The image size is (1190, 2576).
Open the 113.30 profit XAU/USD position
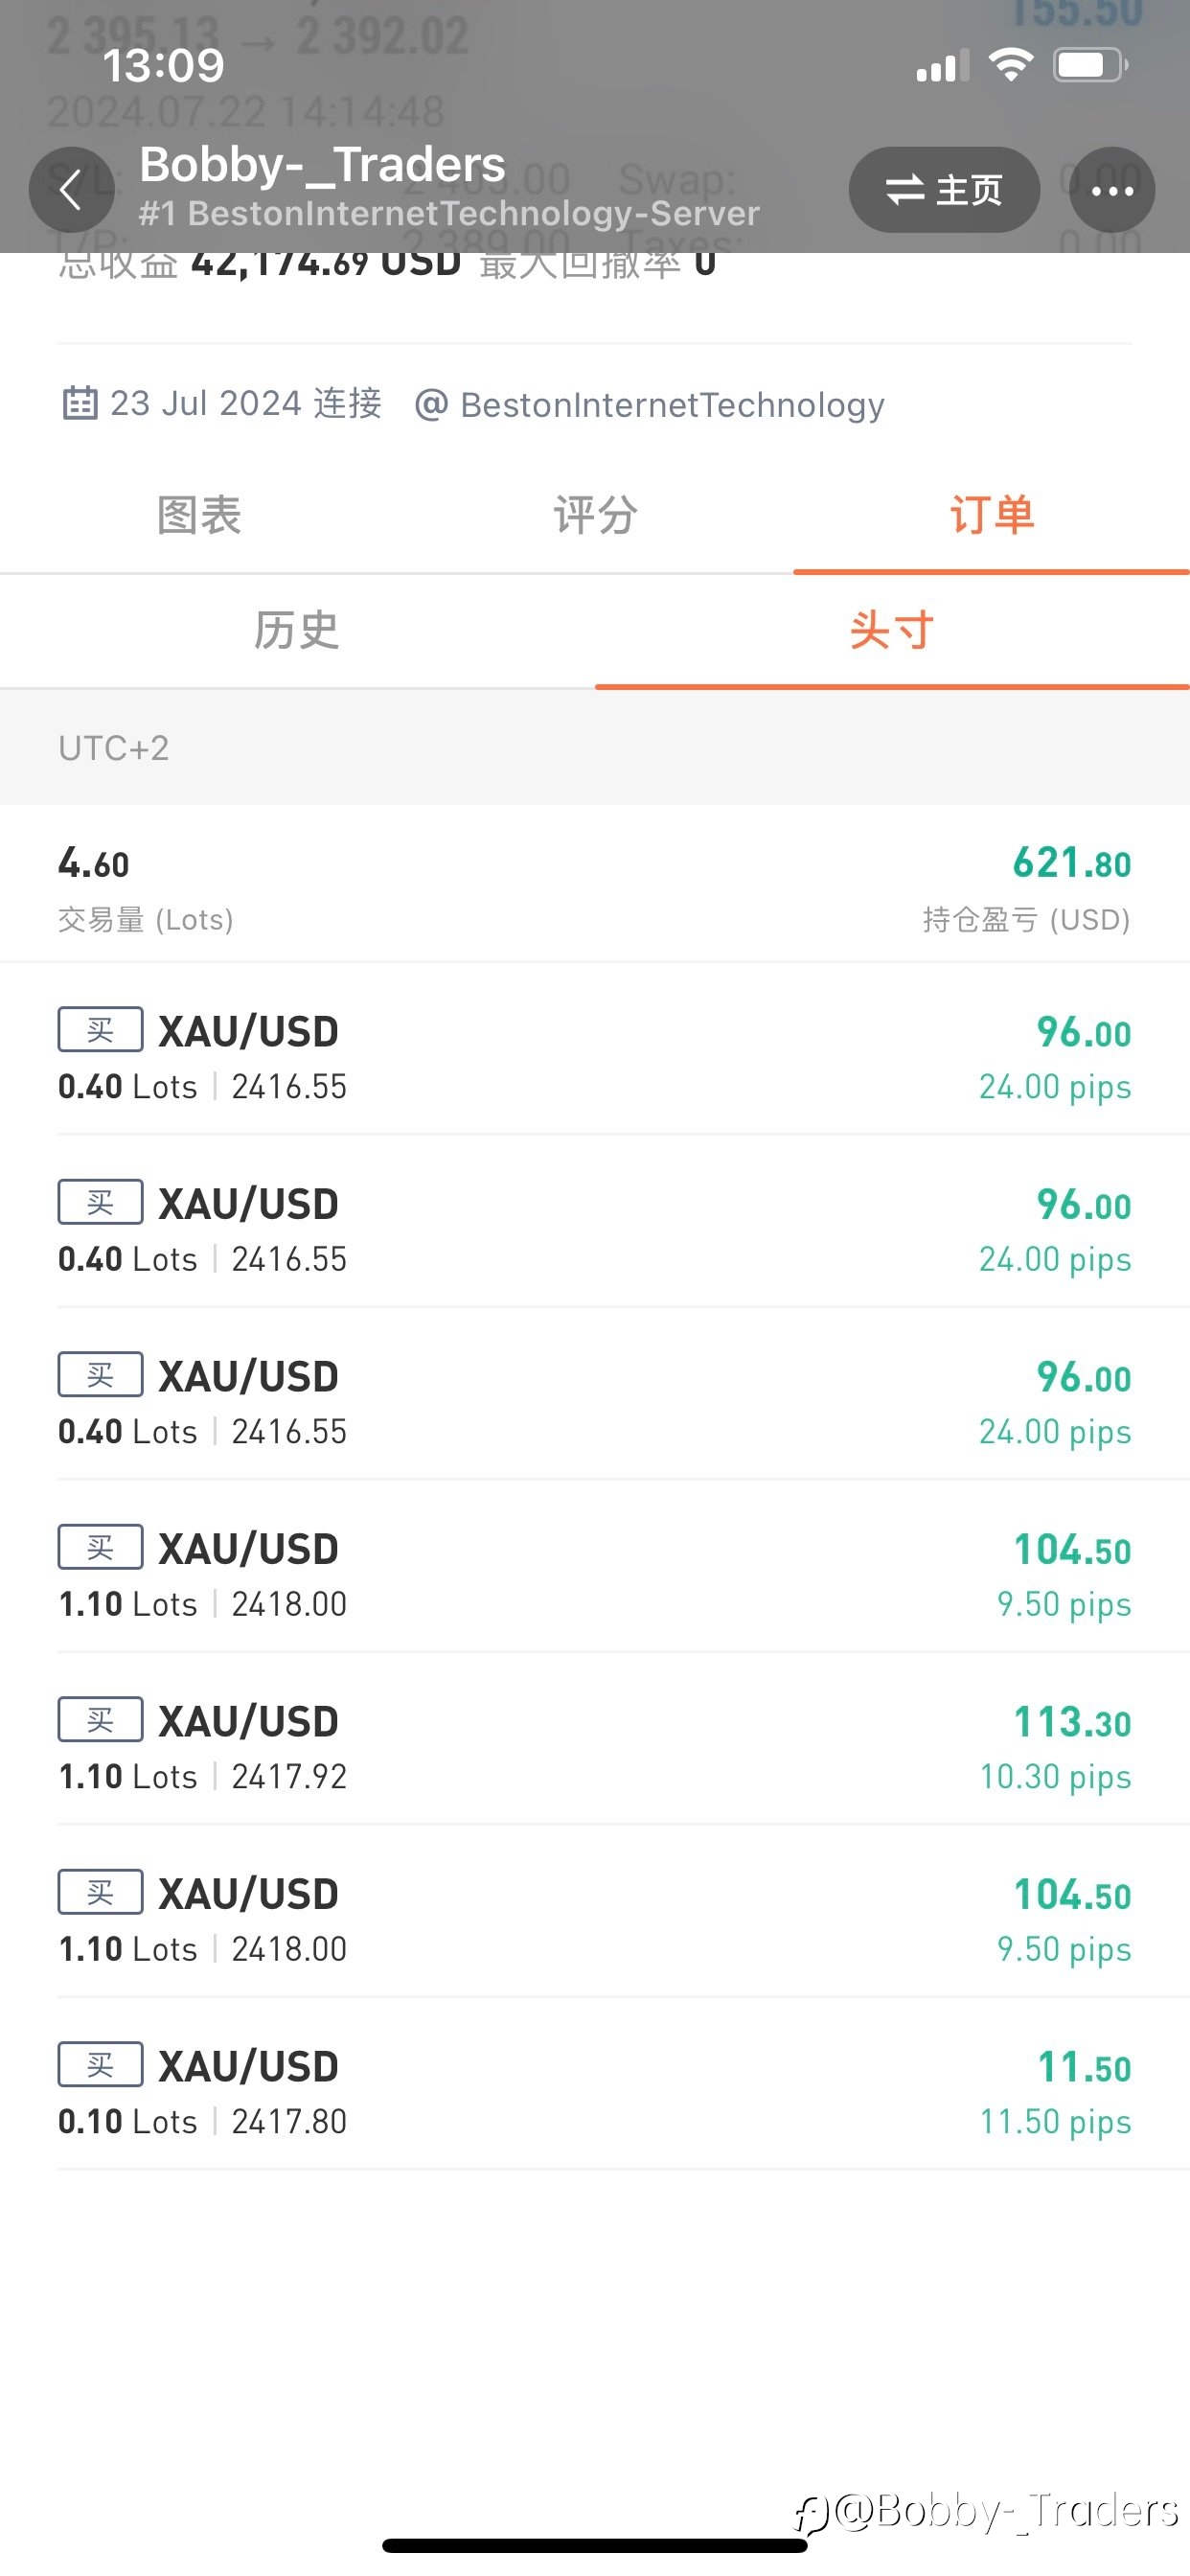[595, 1739]
